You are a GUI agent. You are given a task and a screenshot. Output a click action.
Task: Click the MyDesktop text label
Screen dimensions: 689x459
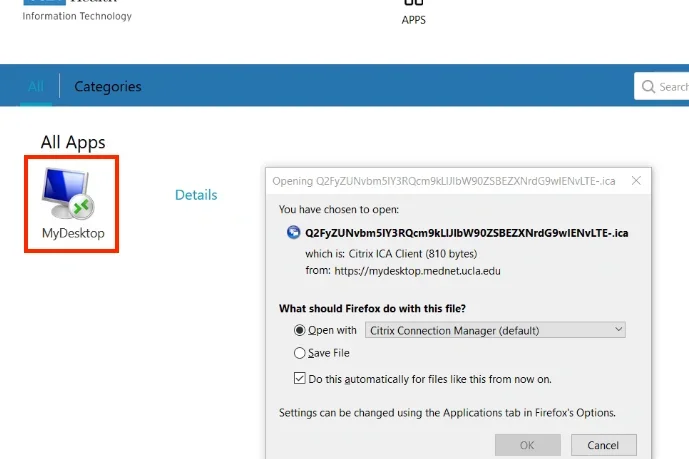(73, 234)
